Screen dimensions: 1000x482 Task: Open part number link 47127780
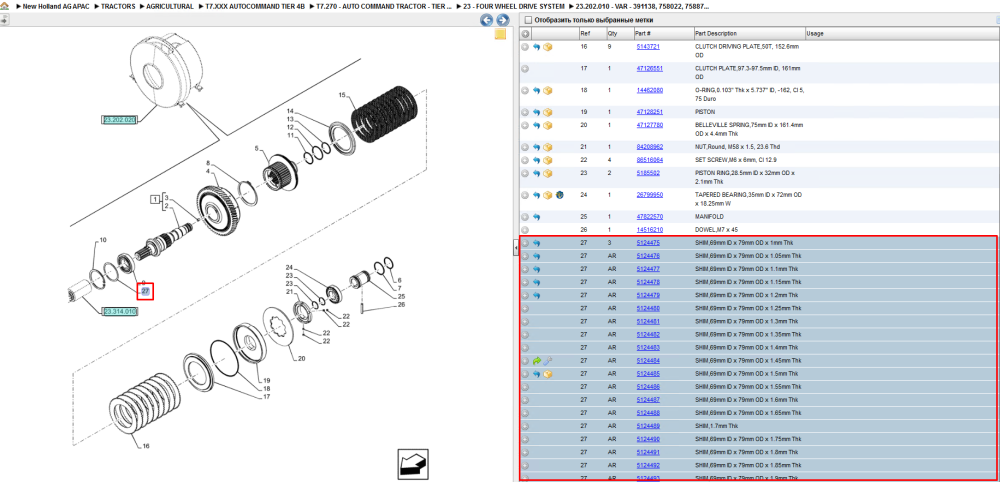click(x=649, y=126)
